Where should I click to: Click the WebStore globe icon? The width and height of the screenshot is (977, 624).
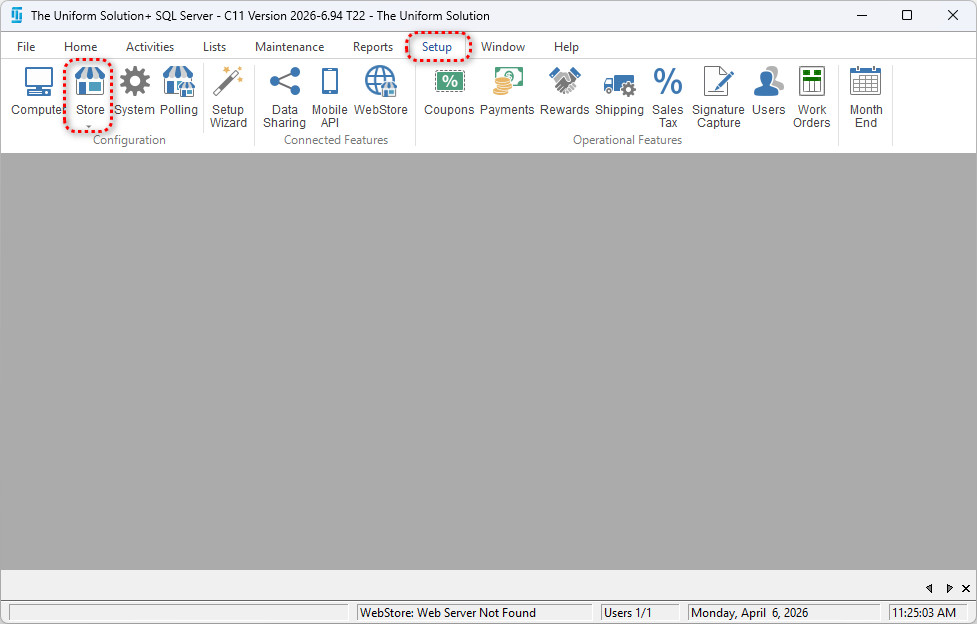[380, 92]
